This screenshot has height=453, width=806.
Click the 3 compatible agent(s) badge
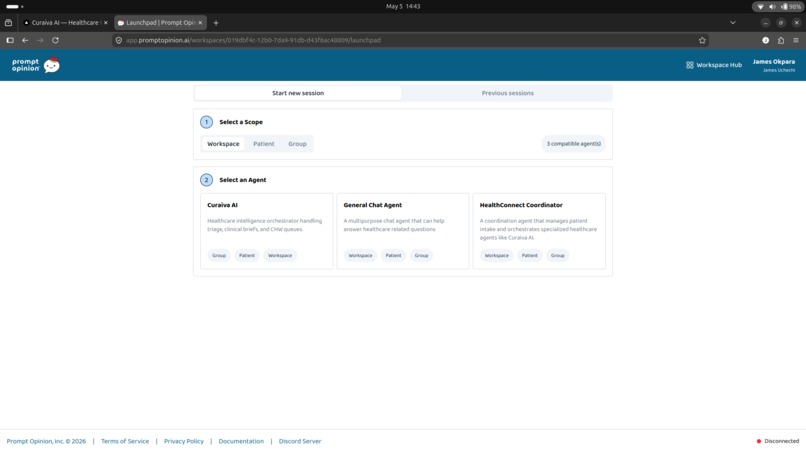(x=574, y=144)
